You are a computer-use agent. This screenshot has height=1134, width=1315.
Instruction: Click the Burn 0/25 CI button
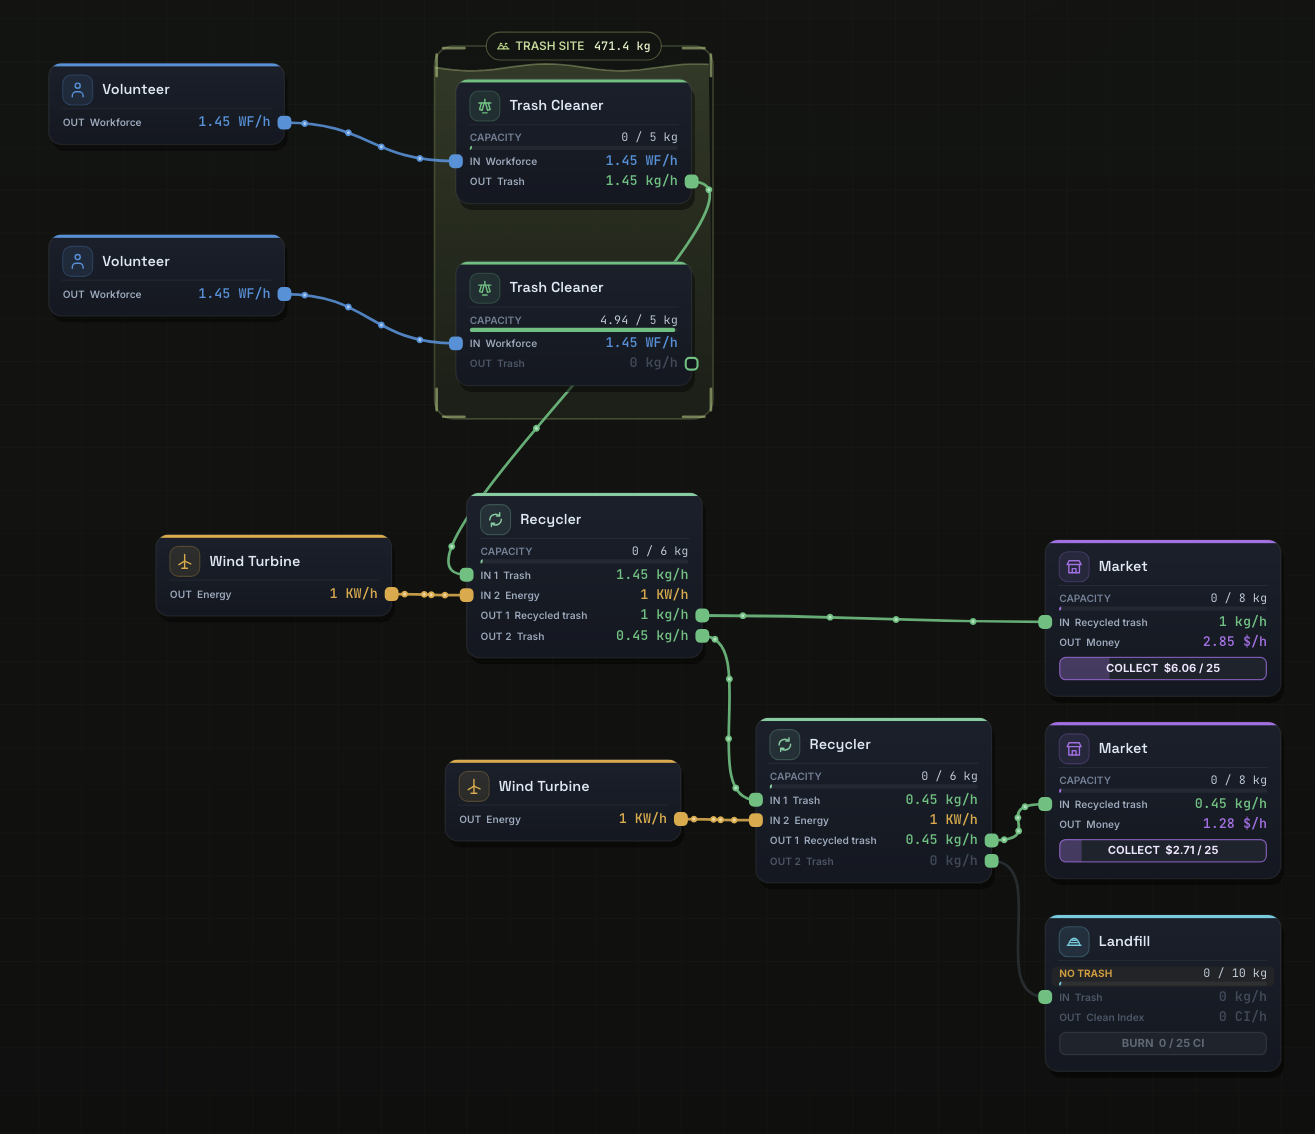pyautogui.click(x=1163, y=1043)
